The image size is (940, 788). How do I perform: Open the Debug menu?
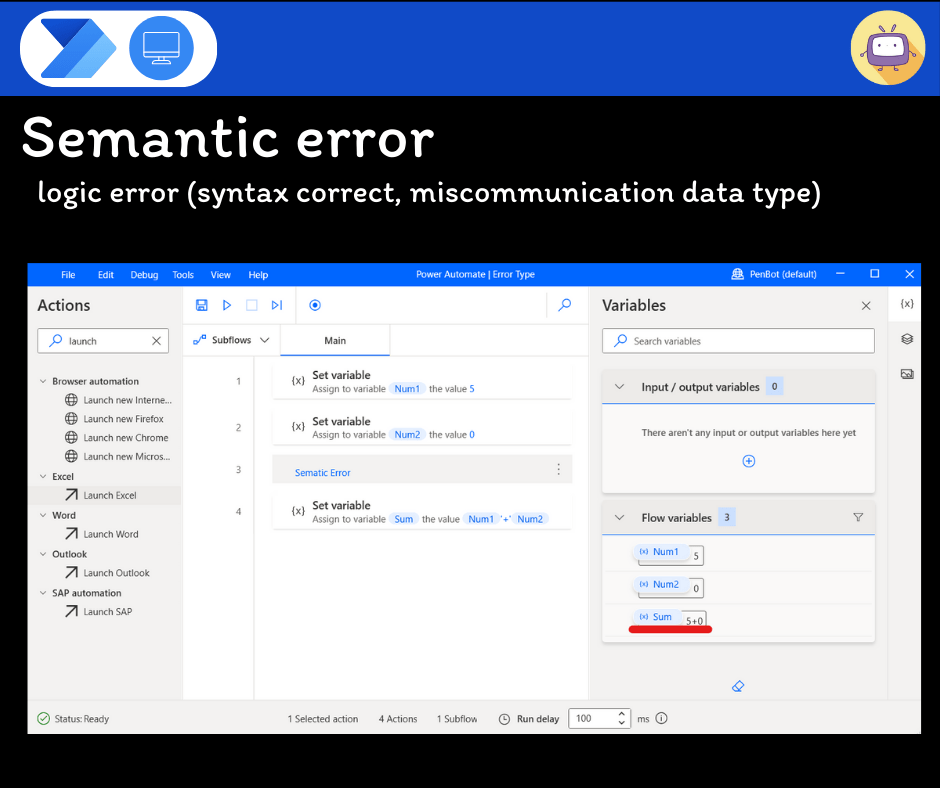click(144, 275)
